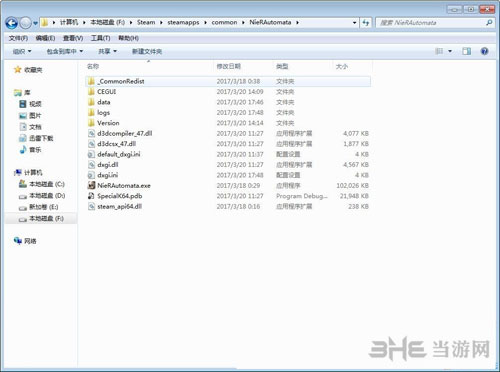This screenshot has width=500, height=372.
Task: Click the Program Debug... type cell
Action: [x=302, y=196]
